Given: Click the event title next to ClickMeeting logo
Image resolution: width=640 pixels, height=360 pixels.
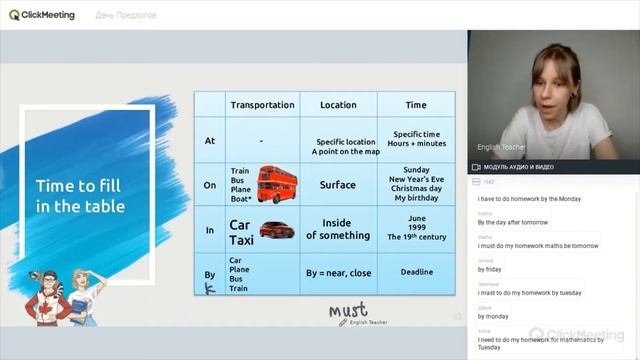Looking at the screenshot, I should 126,15.
